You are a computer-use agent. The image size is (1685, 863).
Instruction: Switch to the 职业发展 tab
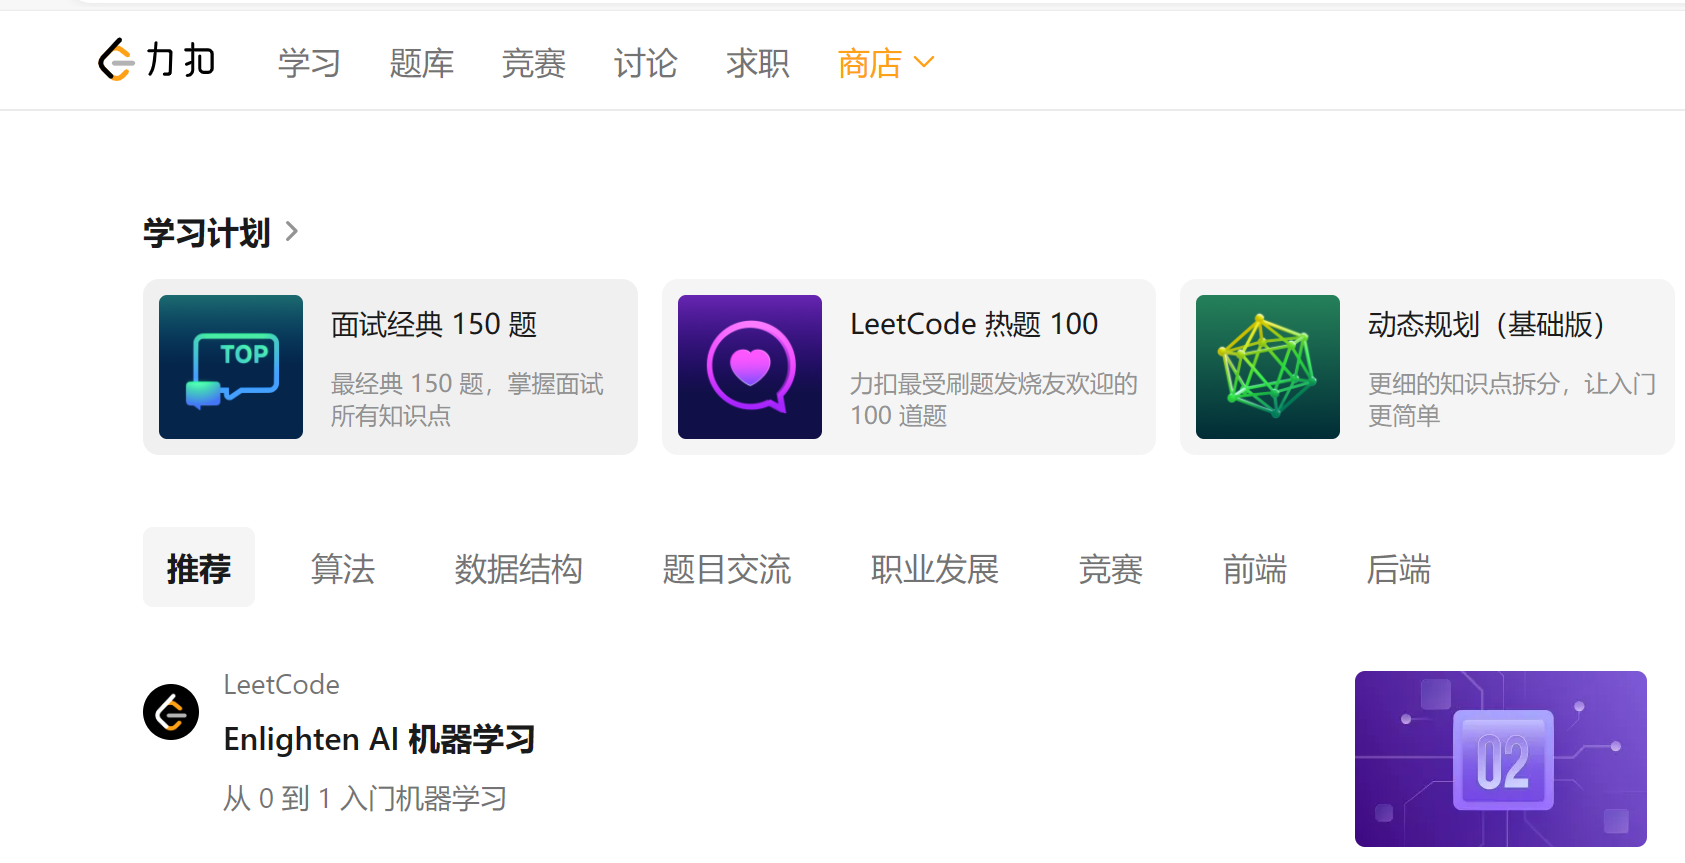pos(935,569)
